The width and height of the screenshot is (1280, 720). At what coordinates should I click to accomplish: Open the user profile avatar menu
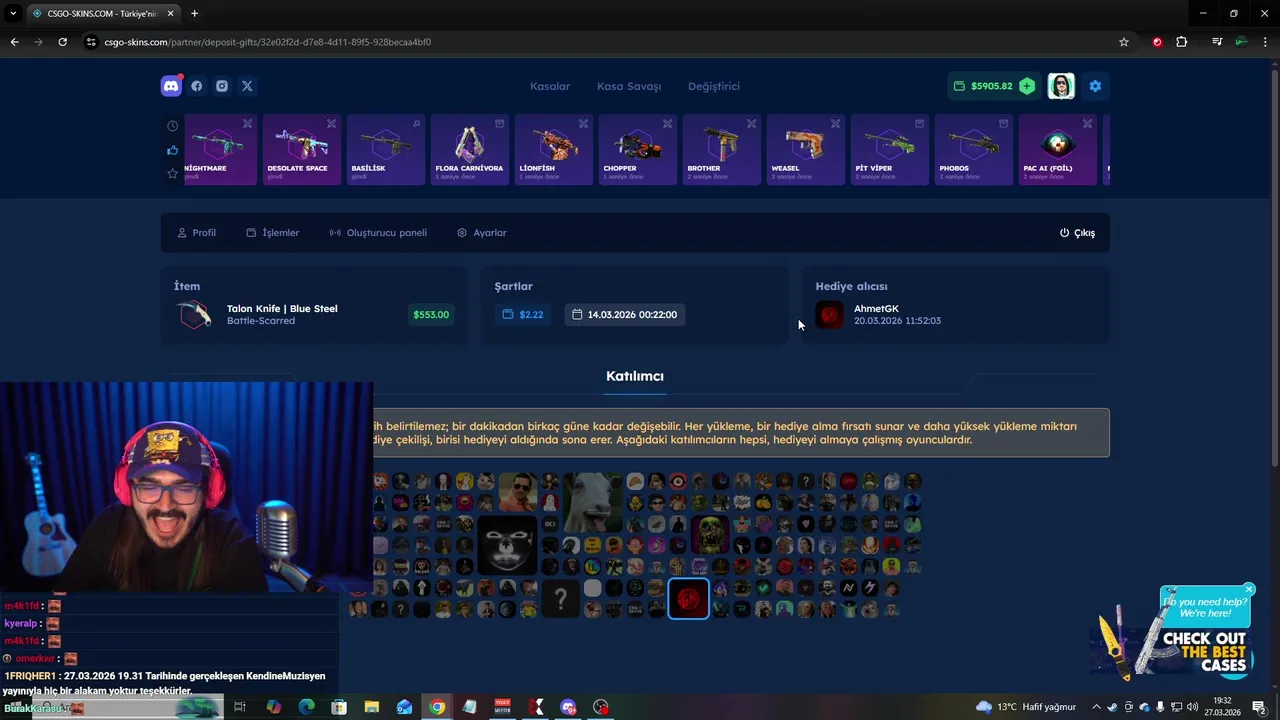click(x=1061, y=86)
